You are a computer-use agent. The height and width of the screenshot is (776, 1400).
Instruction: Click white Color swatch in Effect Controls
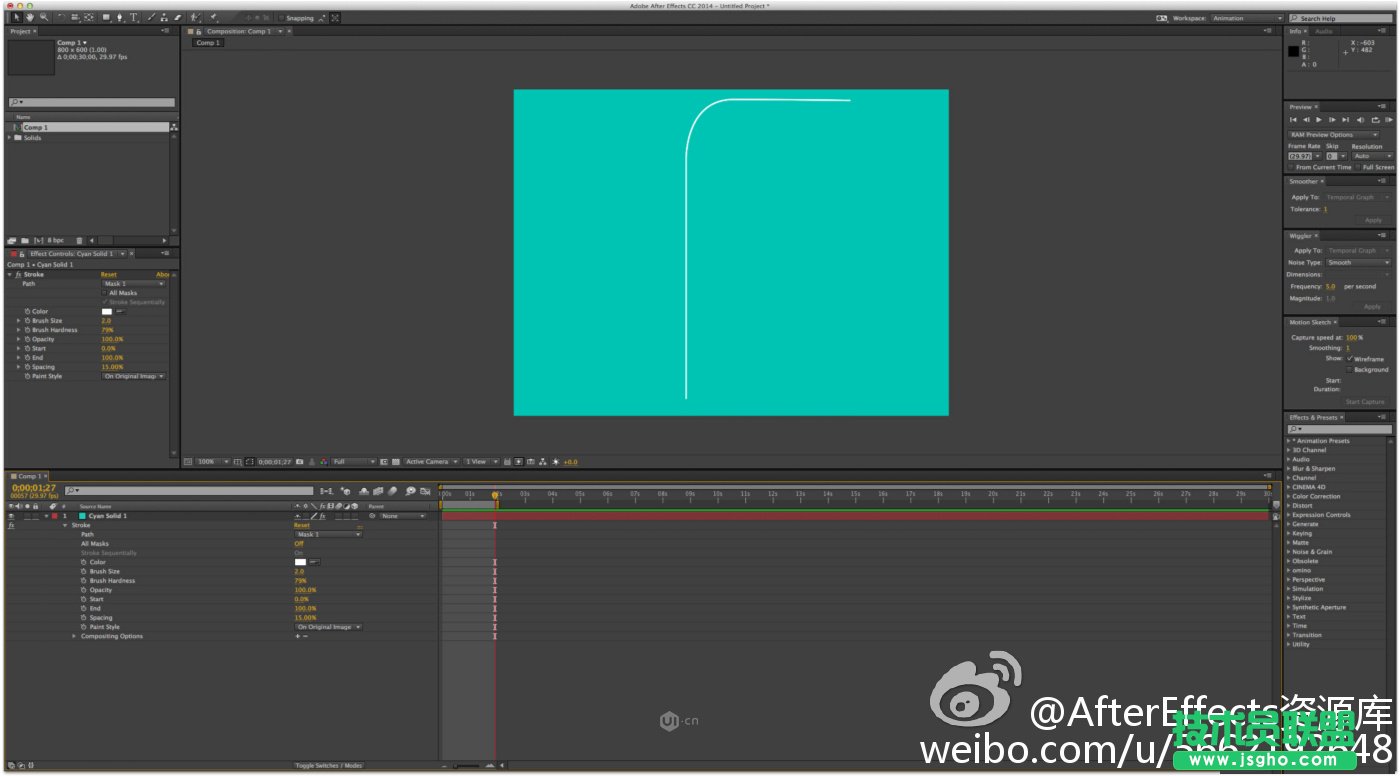click(106, 311)
